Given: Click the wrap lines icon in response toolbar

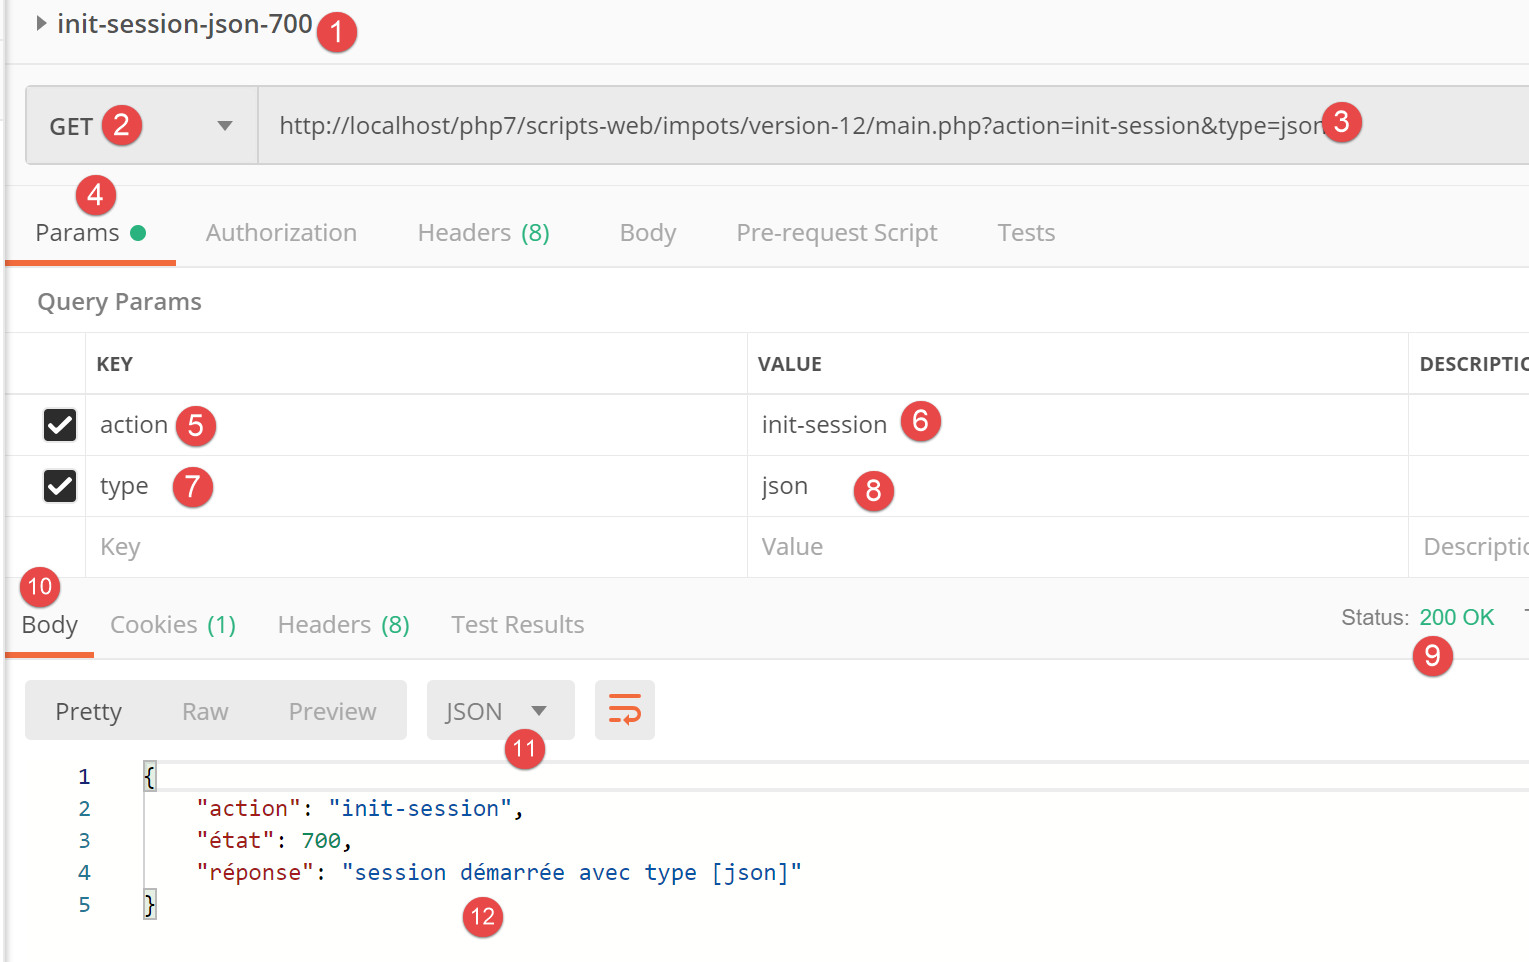Looking at the screenshot, I should tap(624, 710).
